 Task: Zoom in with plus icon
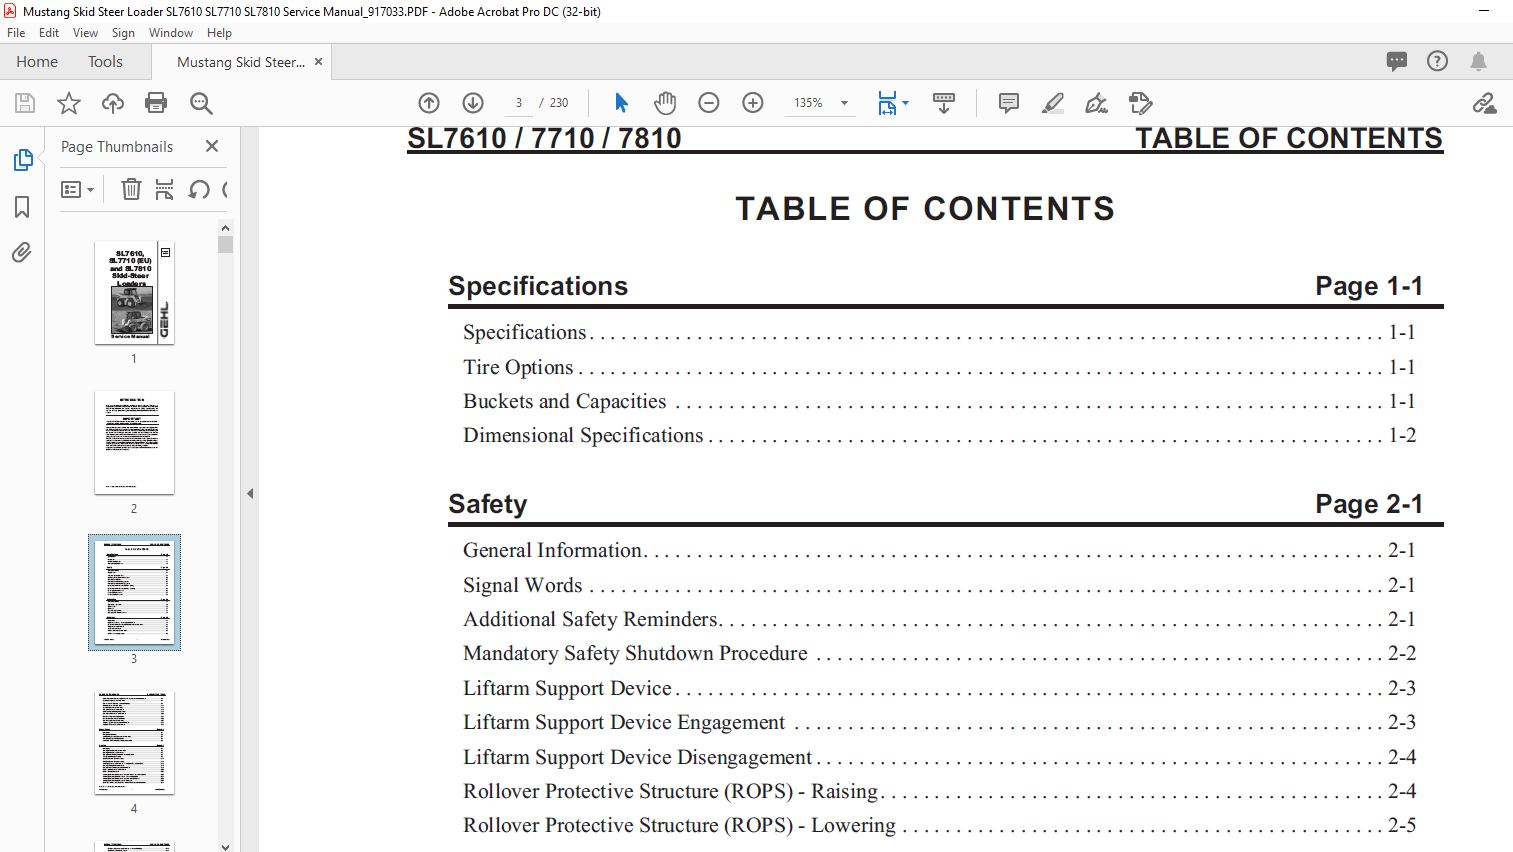(753, 103)
